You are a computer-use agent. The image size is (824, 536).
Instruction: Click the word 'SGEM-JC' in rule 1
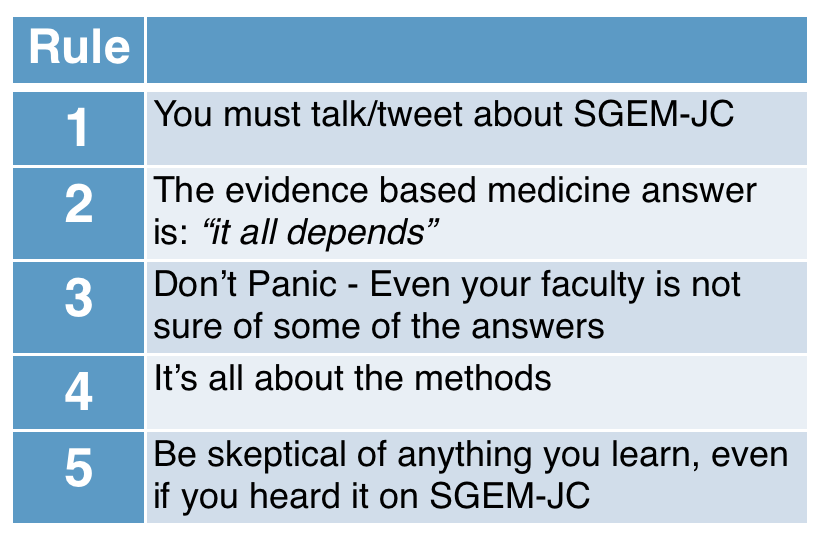(654, 114)
